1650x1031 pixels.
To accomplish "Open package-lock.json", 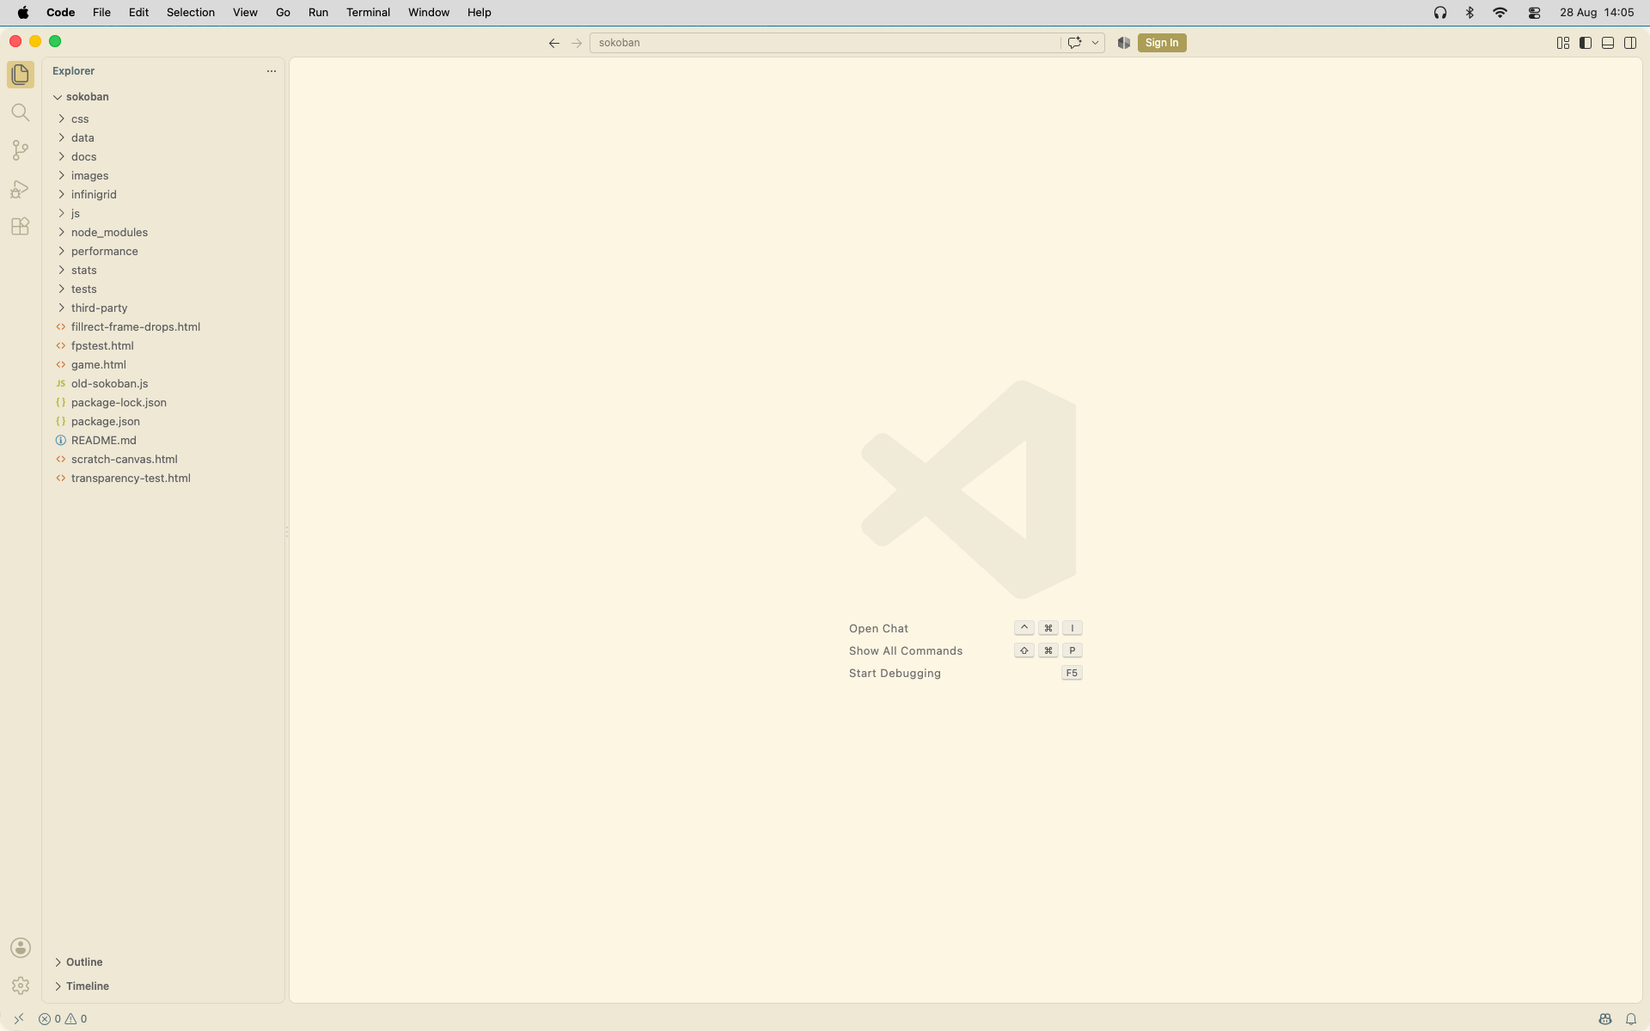I will pos(163,403).
